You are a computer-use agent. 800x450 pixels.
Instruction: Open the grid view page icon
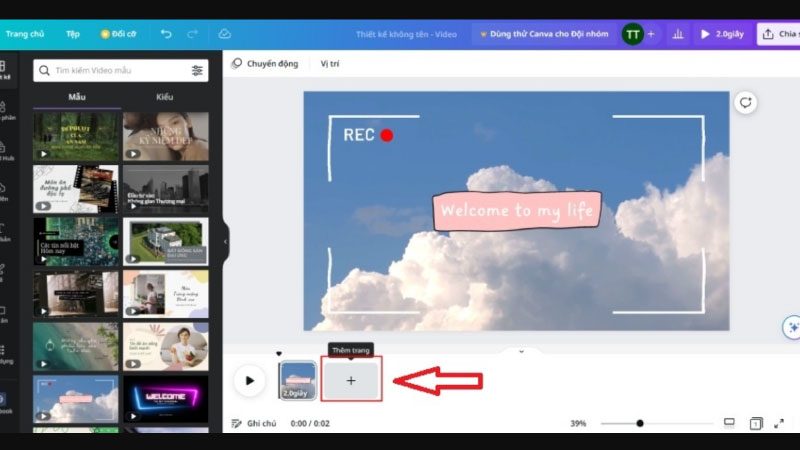click(756, 423)
